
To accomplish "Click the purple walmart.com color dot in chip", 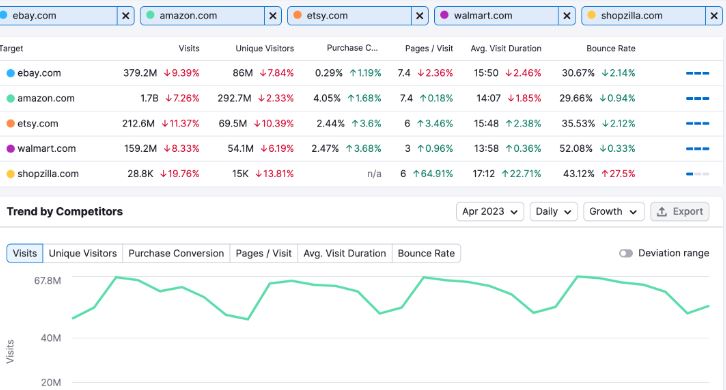I will [x=444, y=15].
